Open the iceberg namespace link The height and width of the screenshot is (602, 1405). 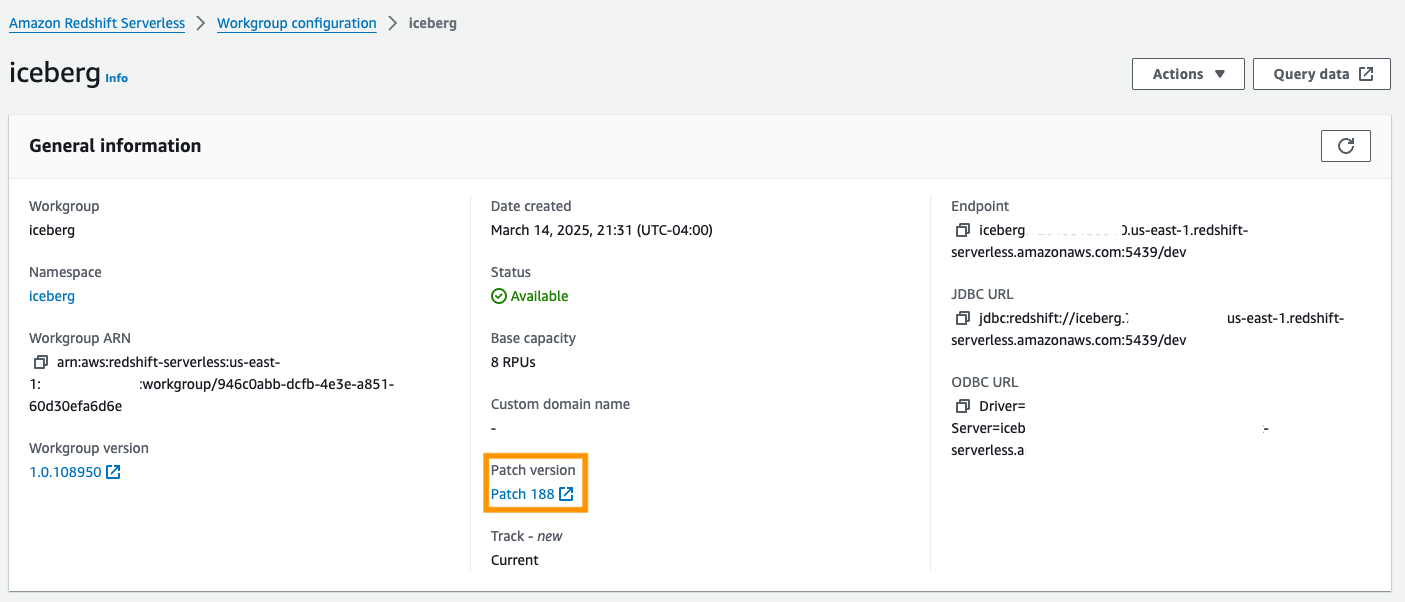(x=52, y=296)
